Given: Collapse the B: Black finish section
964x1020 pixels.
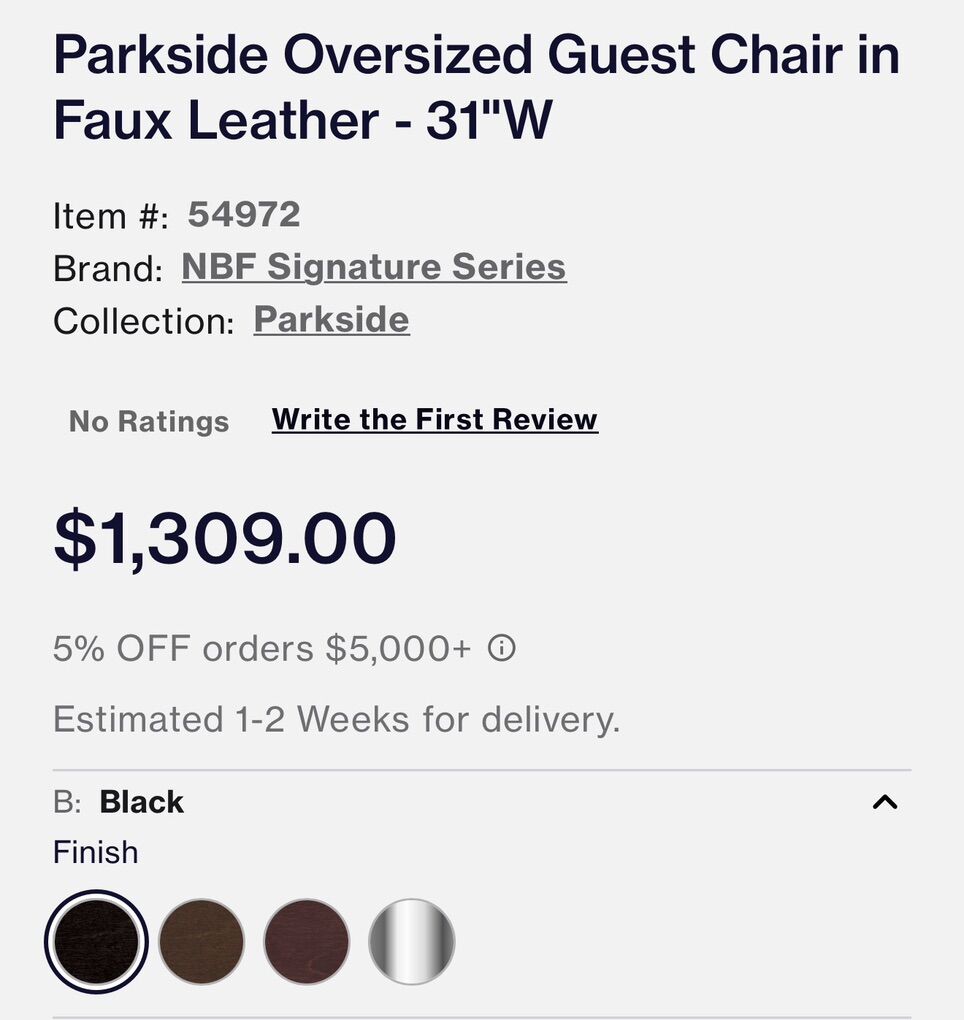Looking at the screenshot, I should tap(885, 802).
